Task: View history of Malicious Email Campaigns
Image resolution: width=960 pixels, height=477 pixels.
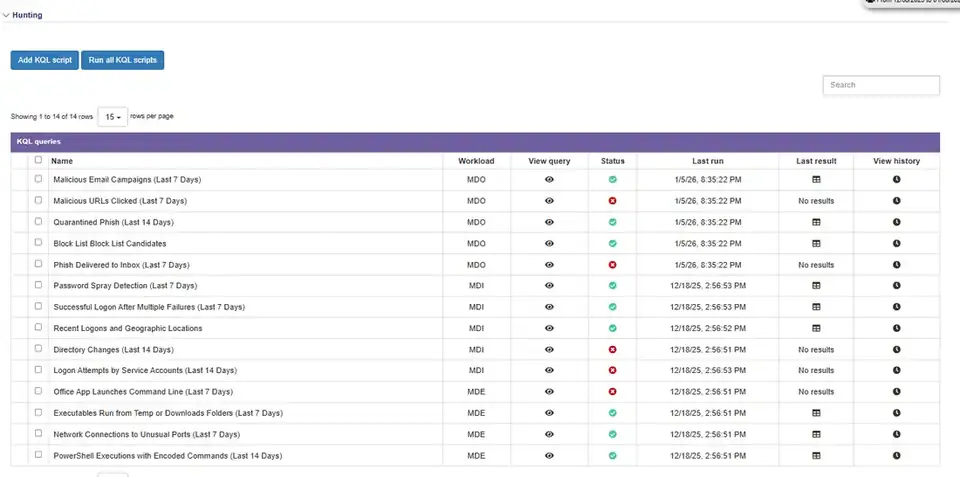Action: click(x=896, y=179)
